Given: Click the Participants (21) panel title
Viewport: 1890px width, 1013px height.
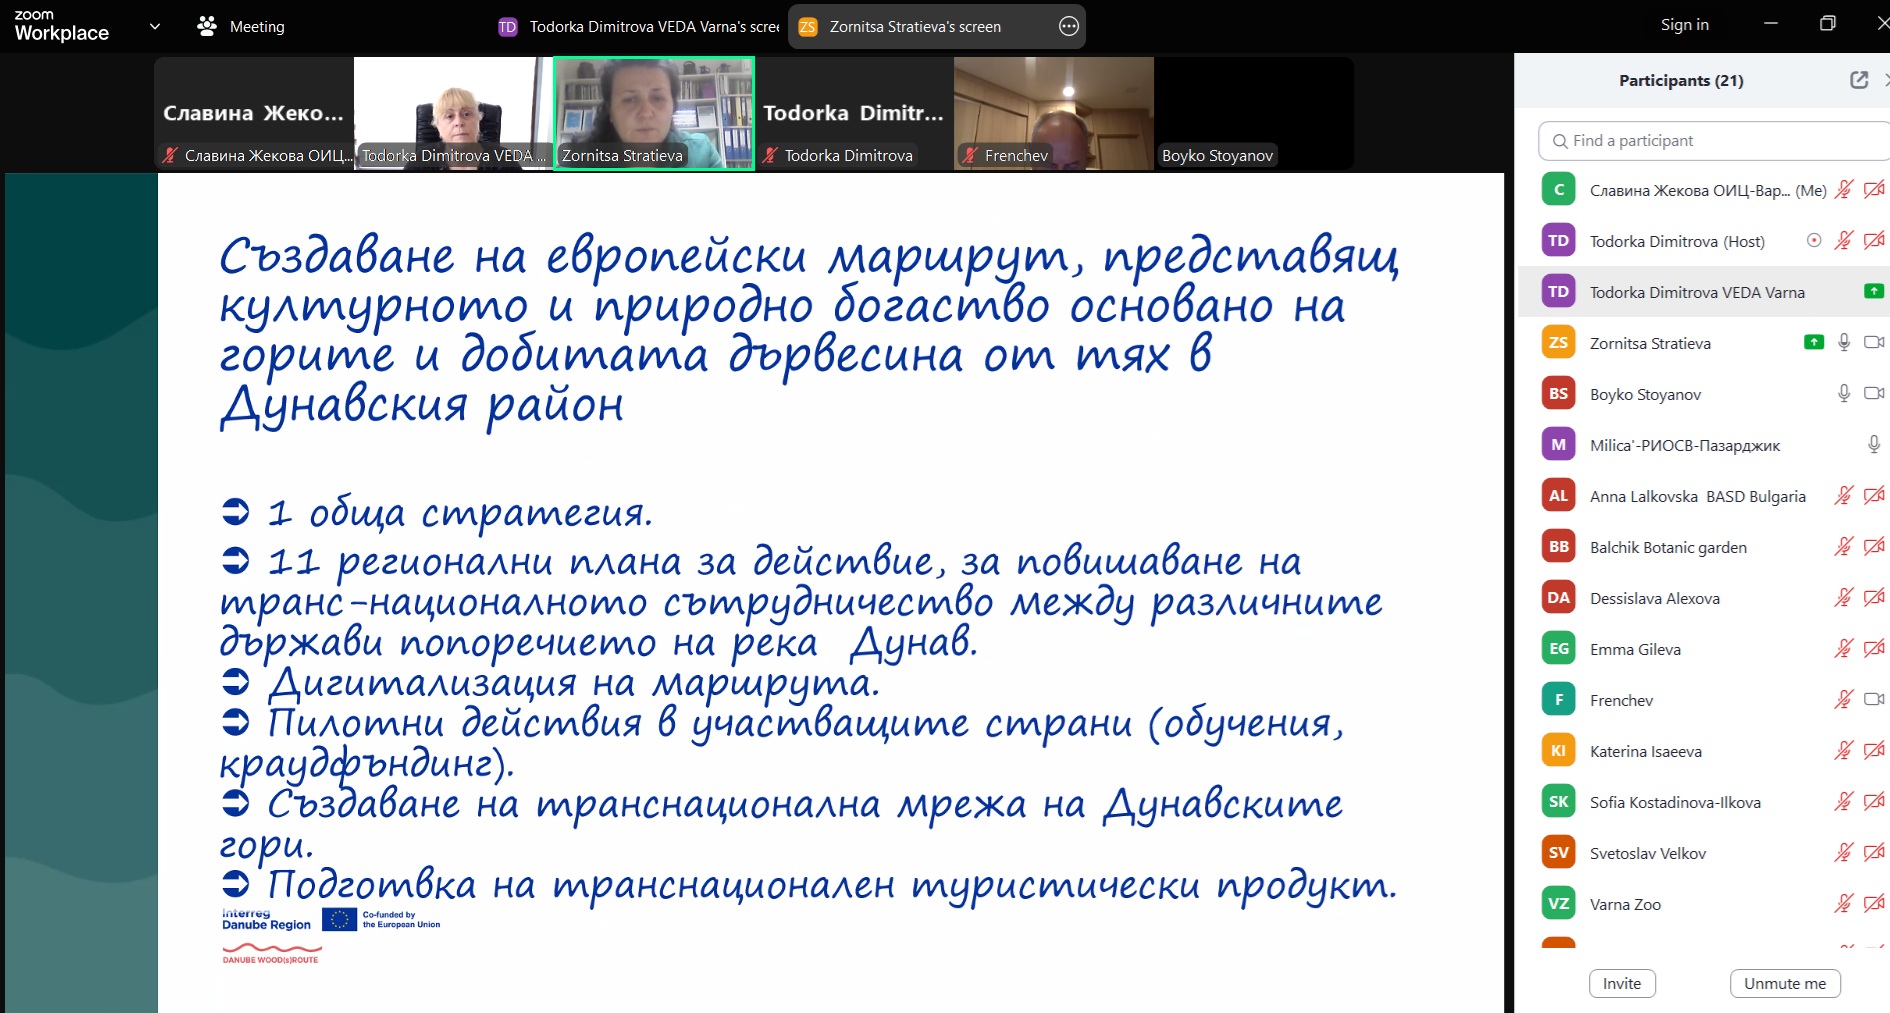Looking at the screenshot, I should [x=1681, y=80].
